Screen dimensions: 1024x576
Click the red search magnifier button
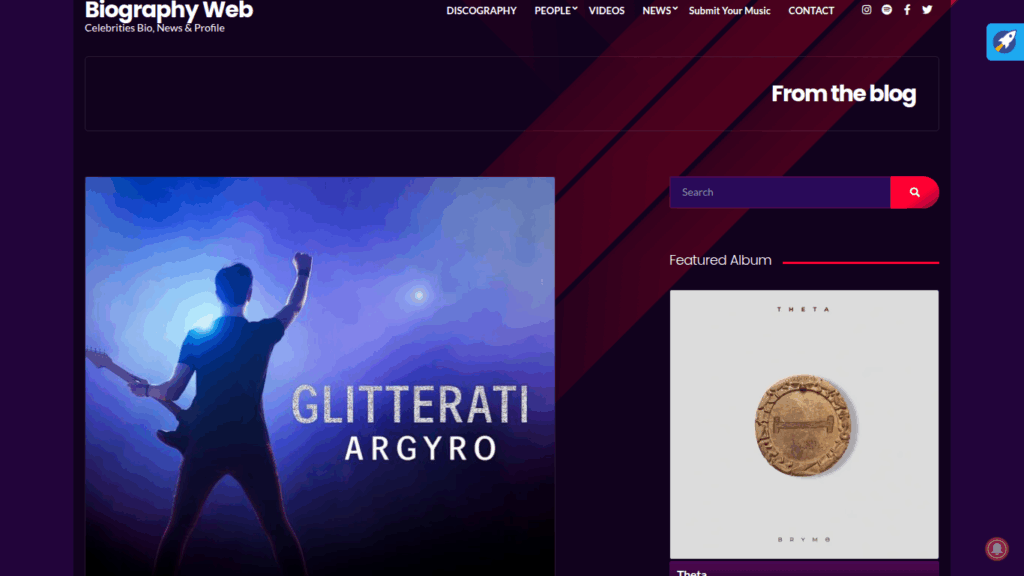click(914, 192)
